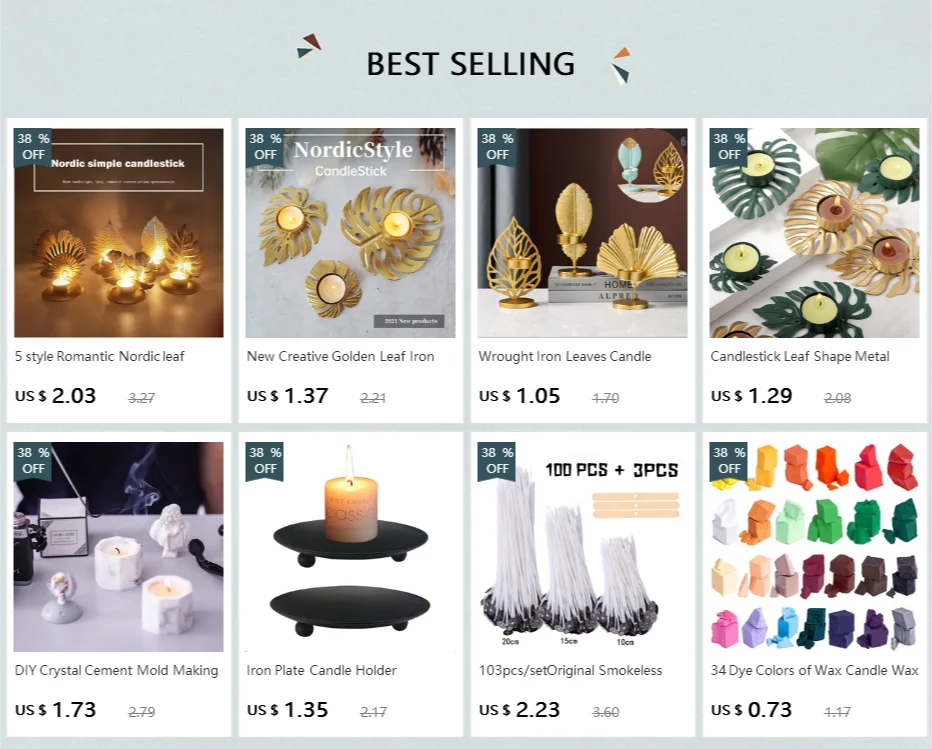View the wrought iron gold leaves candle image
The width and height of the screenshot is (932, 749).
[582, 233]
